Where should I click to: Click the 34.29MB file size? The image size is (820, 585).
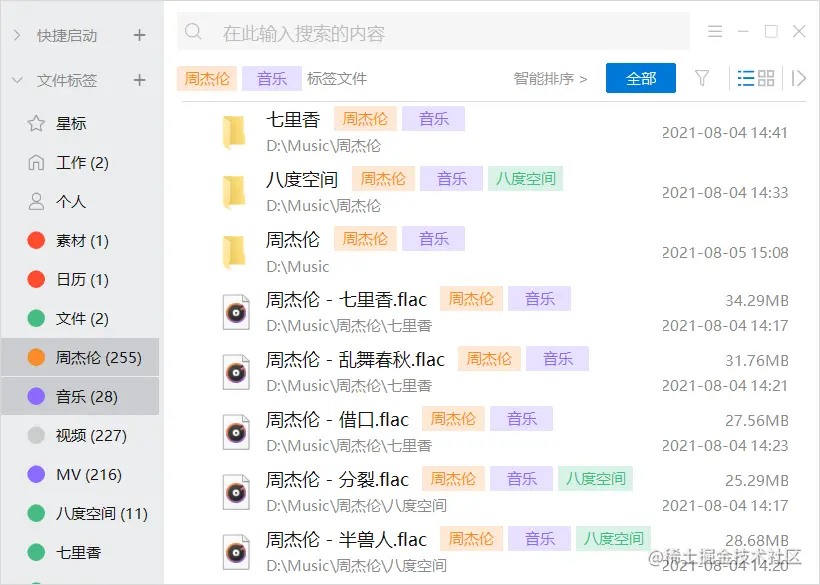(x=757, y=301)
